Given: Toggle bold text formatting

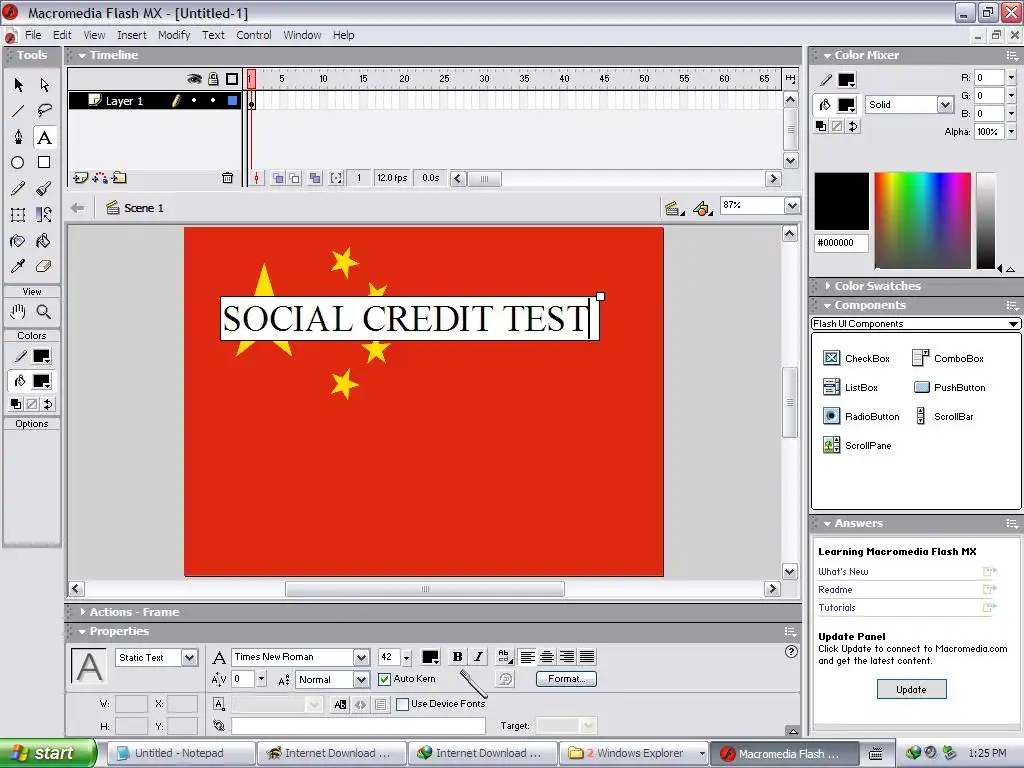Looking at the screenshot, I should tap(458, 657).
